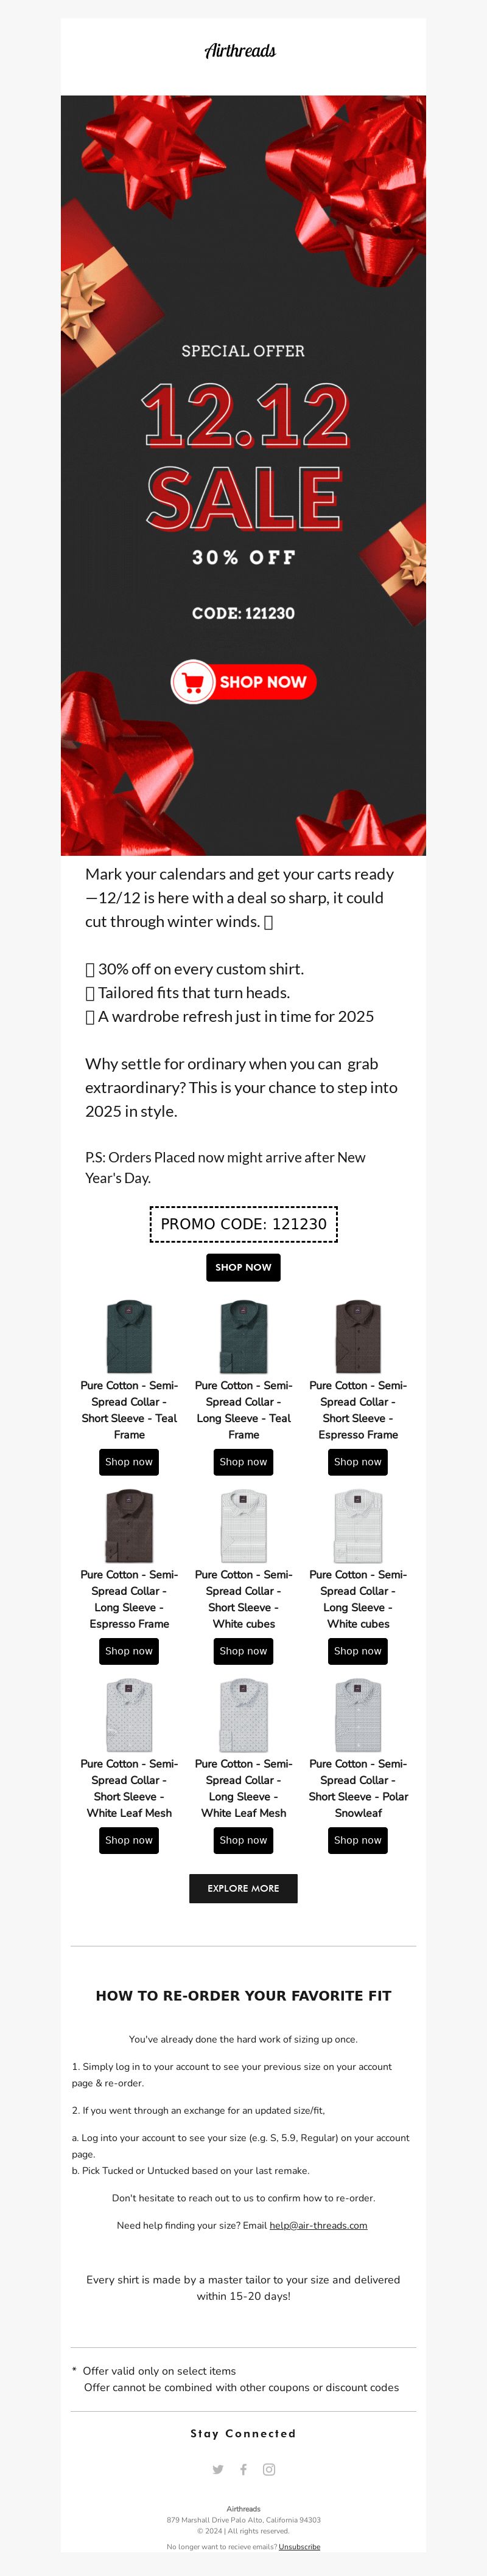Shop now for Long Sleeve White cubes
The image size is (487, 2576).
click(358, 1651)
